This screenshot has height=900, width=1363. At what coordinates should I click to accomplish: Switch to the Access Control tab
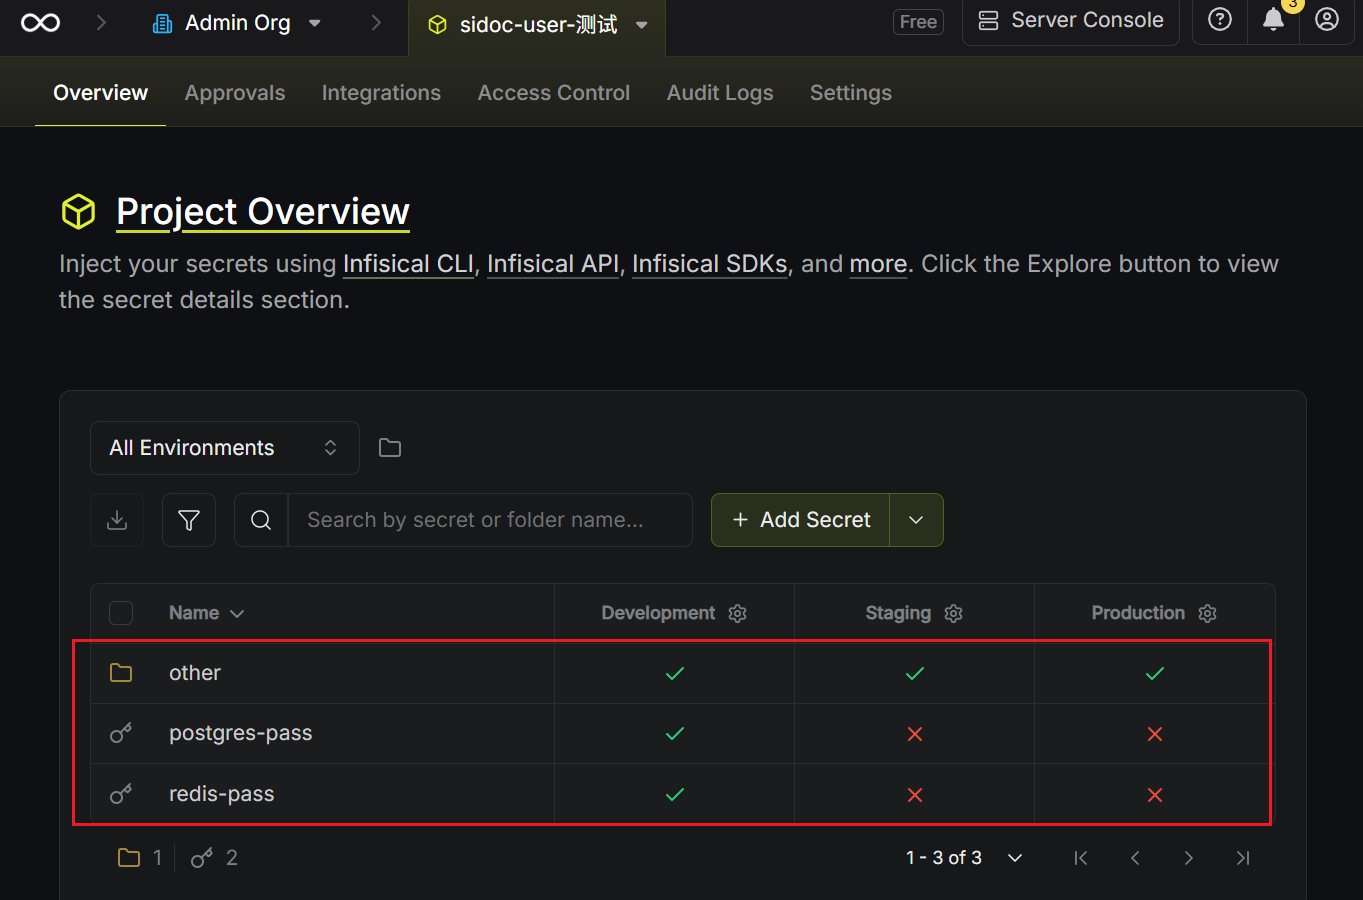point(553,93)
